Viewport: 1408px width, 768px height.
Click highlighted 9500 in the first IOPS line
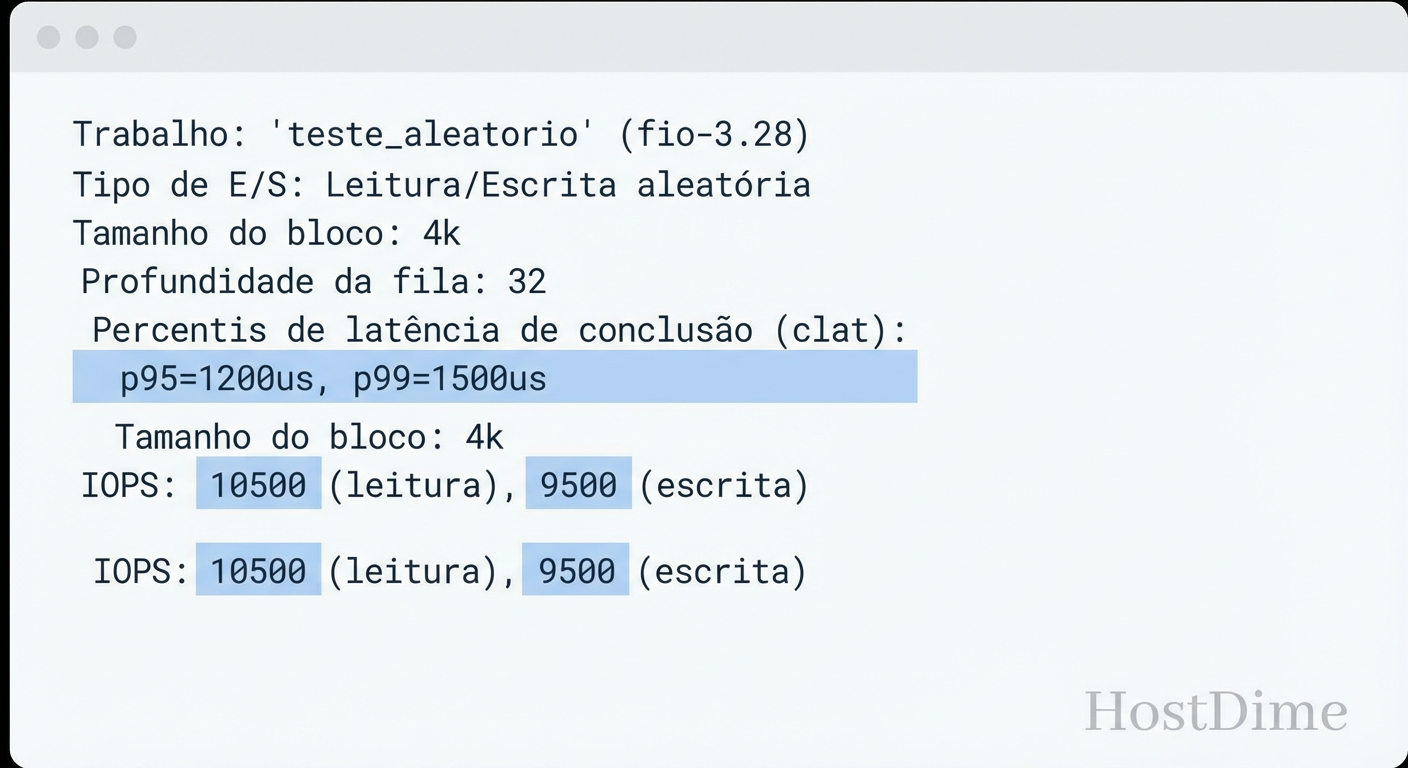[578, 485]
